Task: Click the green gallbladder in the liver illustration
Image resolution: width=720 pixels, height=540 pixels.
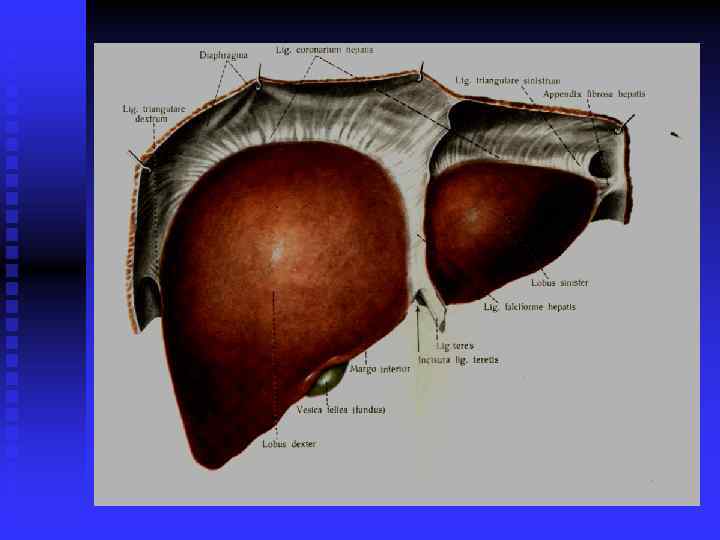Action: (x=328, y=379)
